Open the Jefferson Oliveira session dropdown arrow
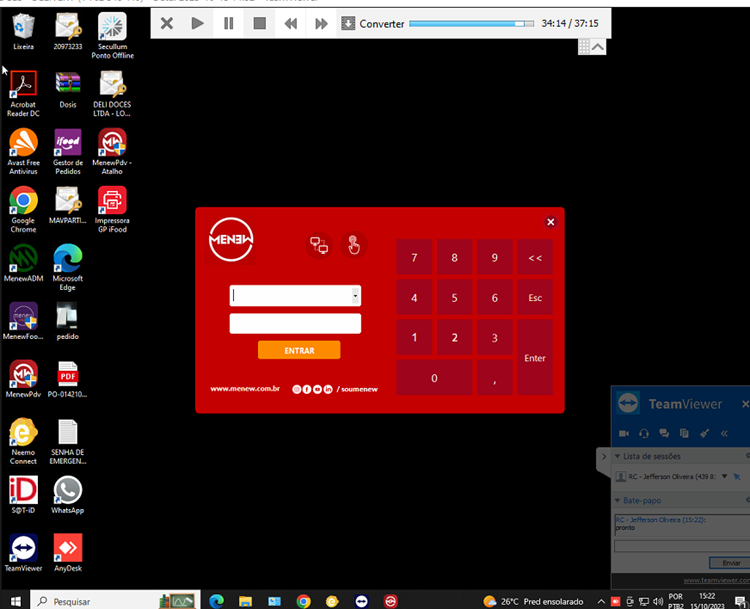The width and height of the screenshot is (750, 609). (x=724, y=476)
